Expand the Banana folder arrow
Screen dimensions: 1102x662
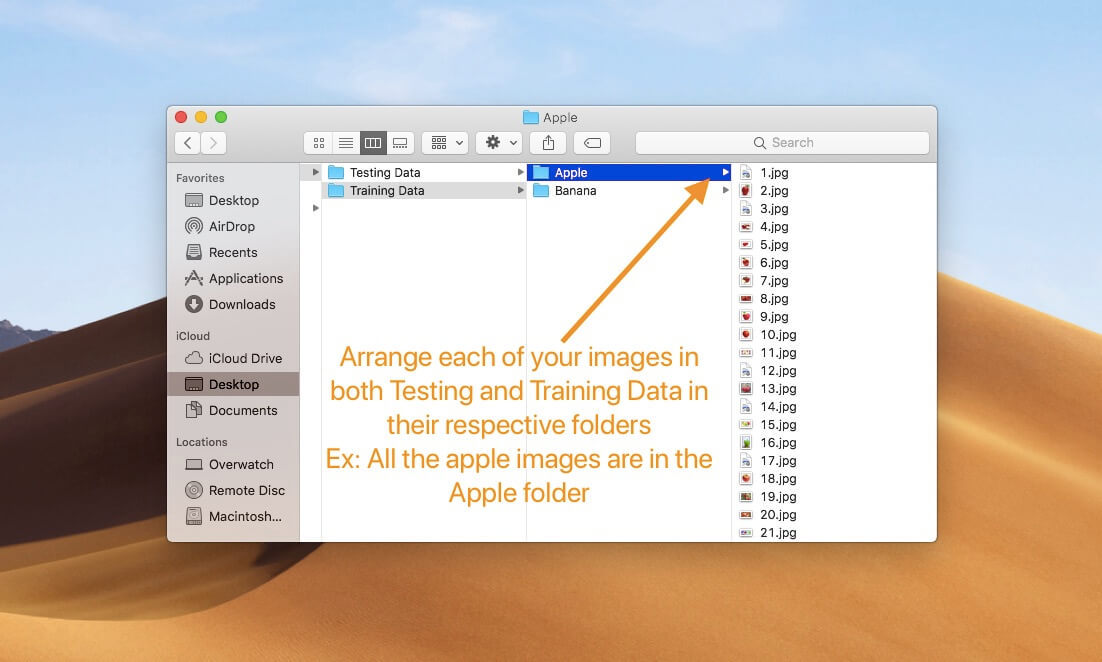point(726,191)
